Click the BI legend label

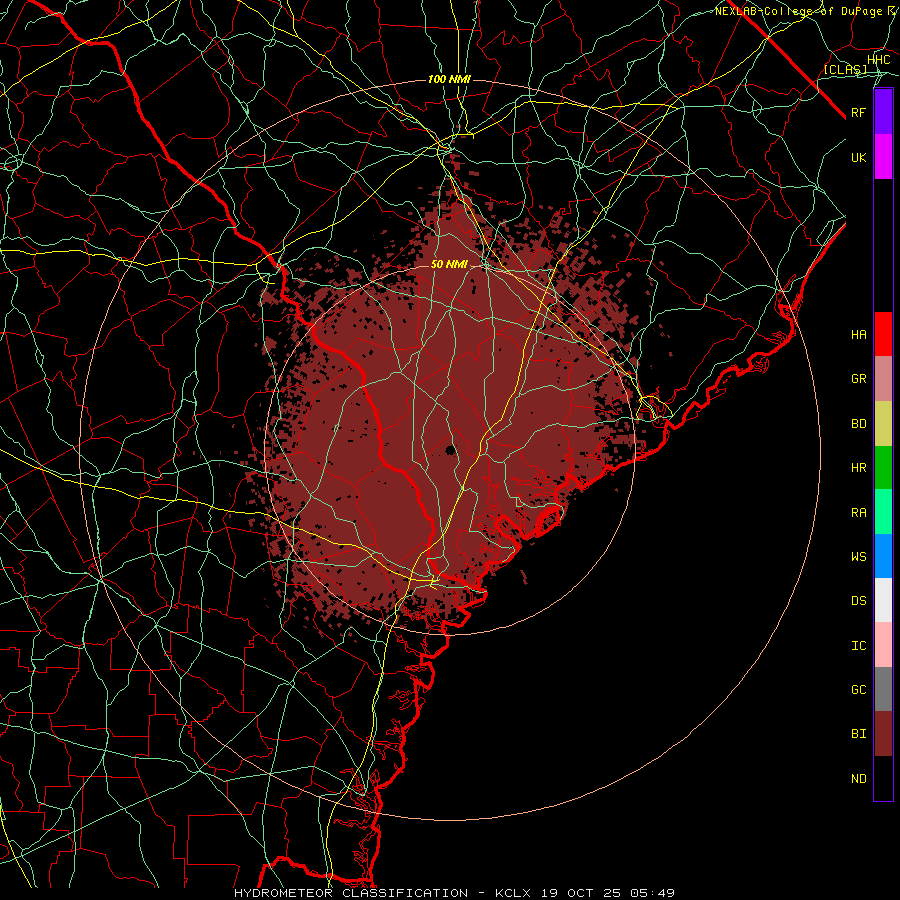pos(859,734)
